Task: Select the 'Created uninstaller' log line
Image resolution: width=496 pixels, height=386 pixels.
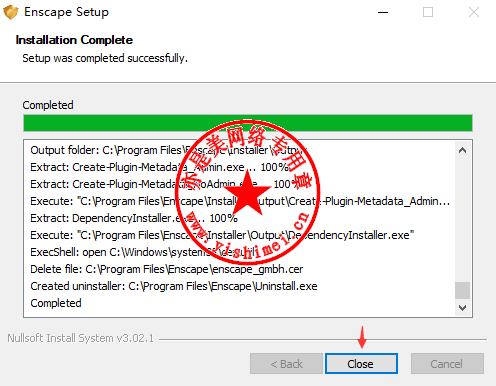Action: [174, 286]
